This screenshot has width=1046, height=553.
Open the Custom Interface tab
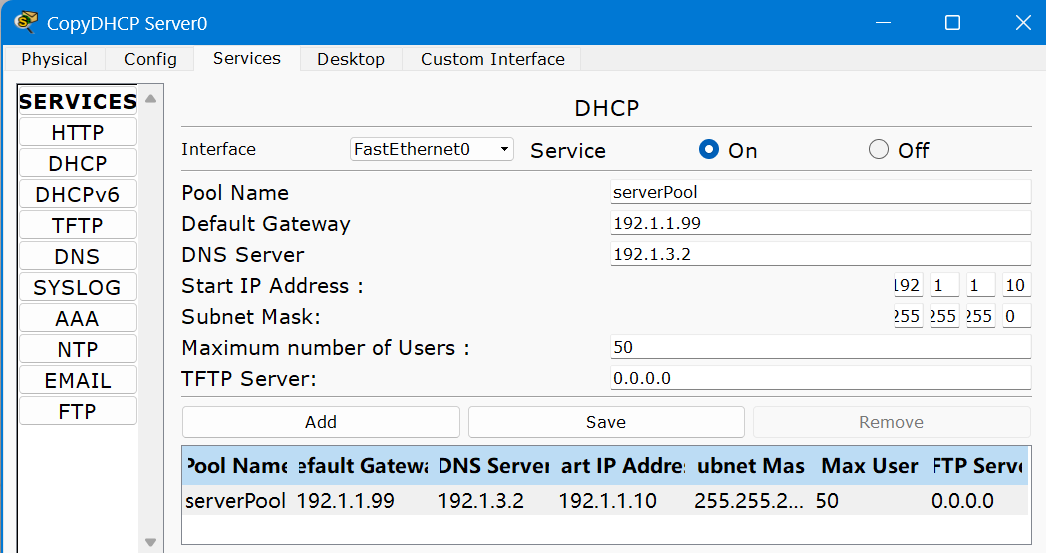[492, 59]
